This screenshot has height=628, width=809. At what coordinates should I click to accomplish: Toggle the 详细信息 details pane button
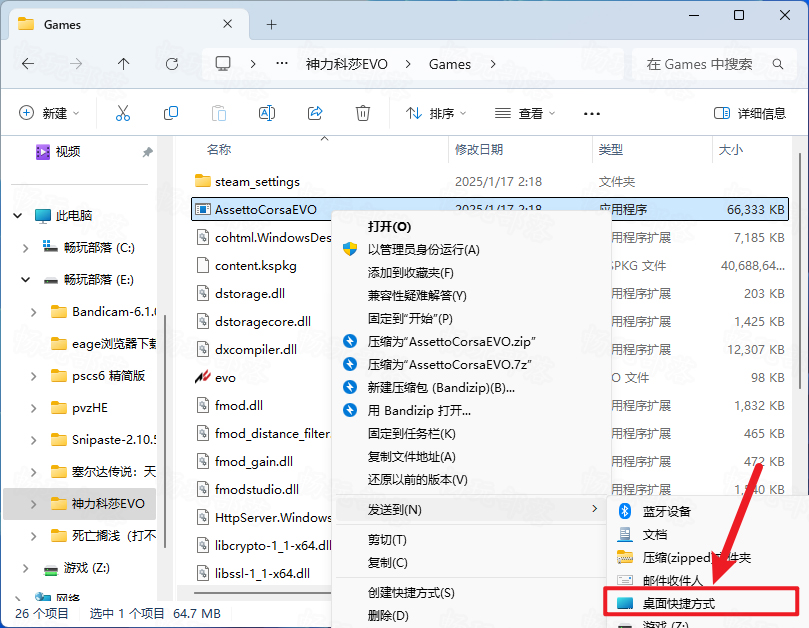pos(750,113)
